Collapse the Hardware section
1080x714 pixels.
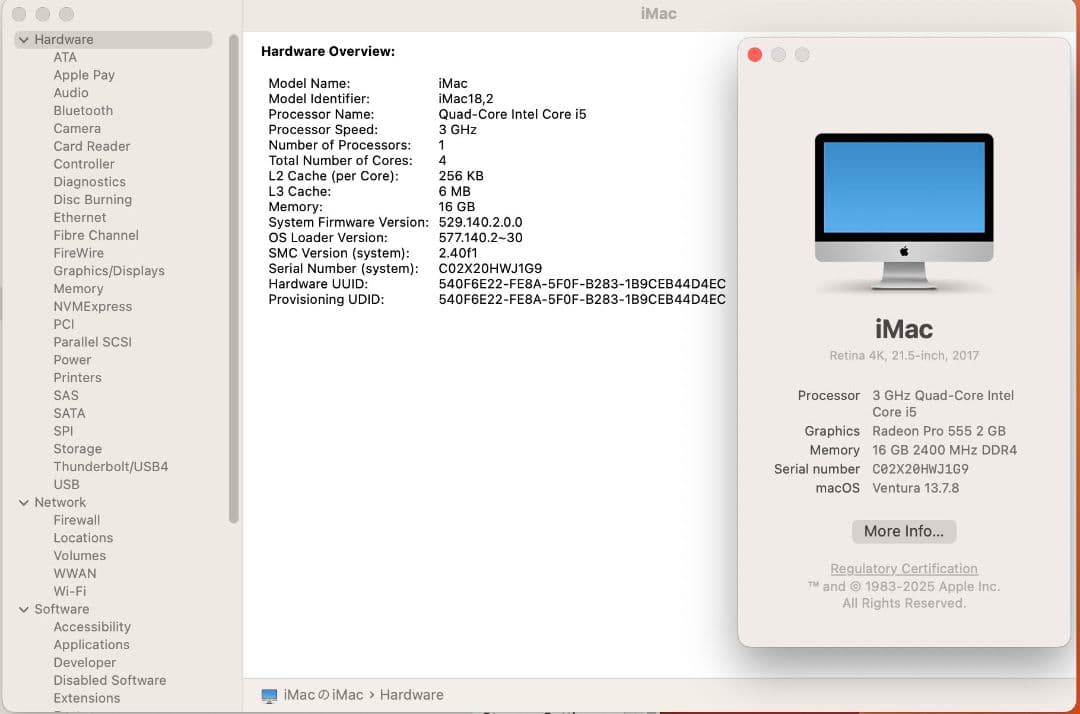(x=23, y=39)
